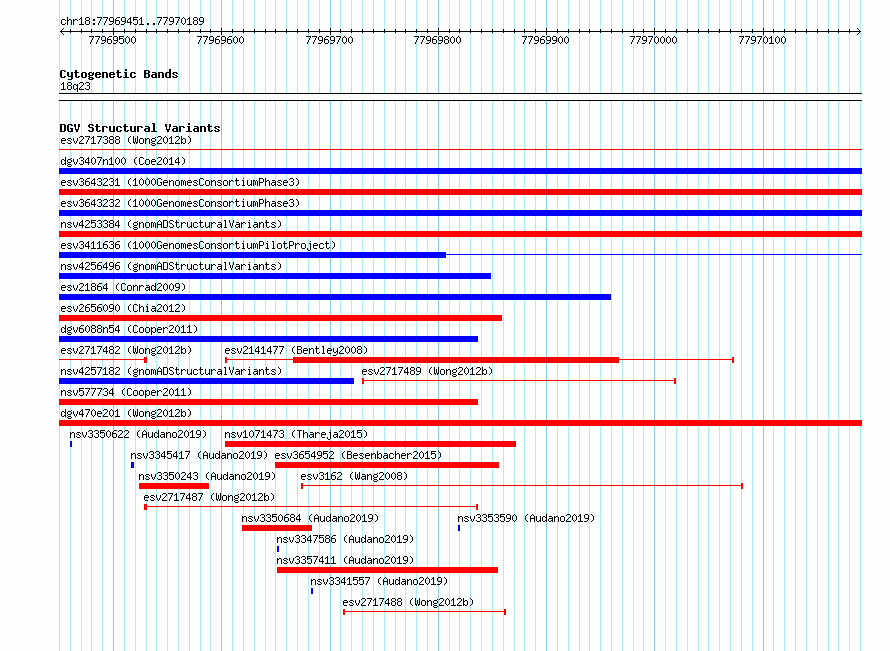Image resolution: width=890 pixels, height=651 pixels.
Task: Click ruler position 77970000
Action: pyautogui.click(x=653, y=40)
